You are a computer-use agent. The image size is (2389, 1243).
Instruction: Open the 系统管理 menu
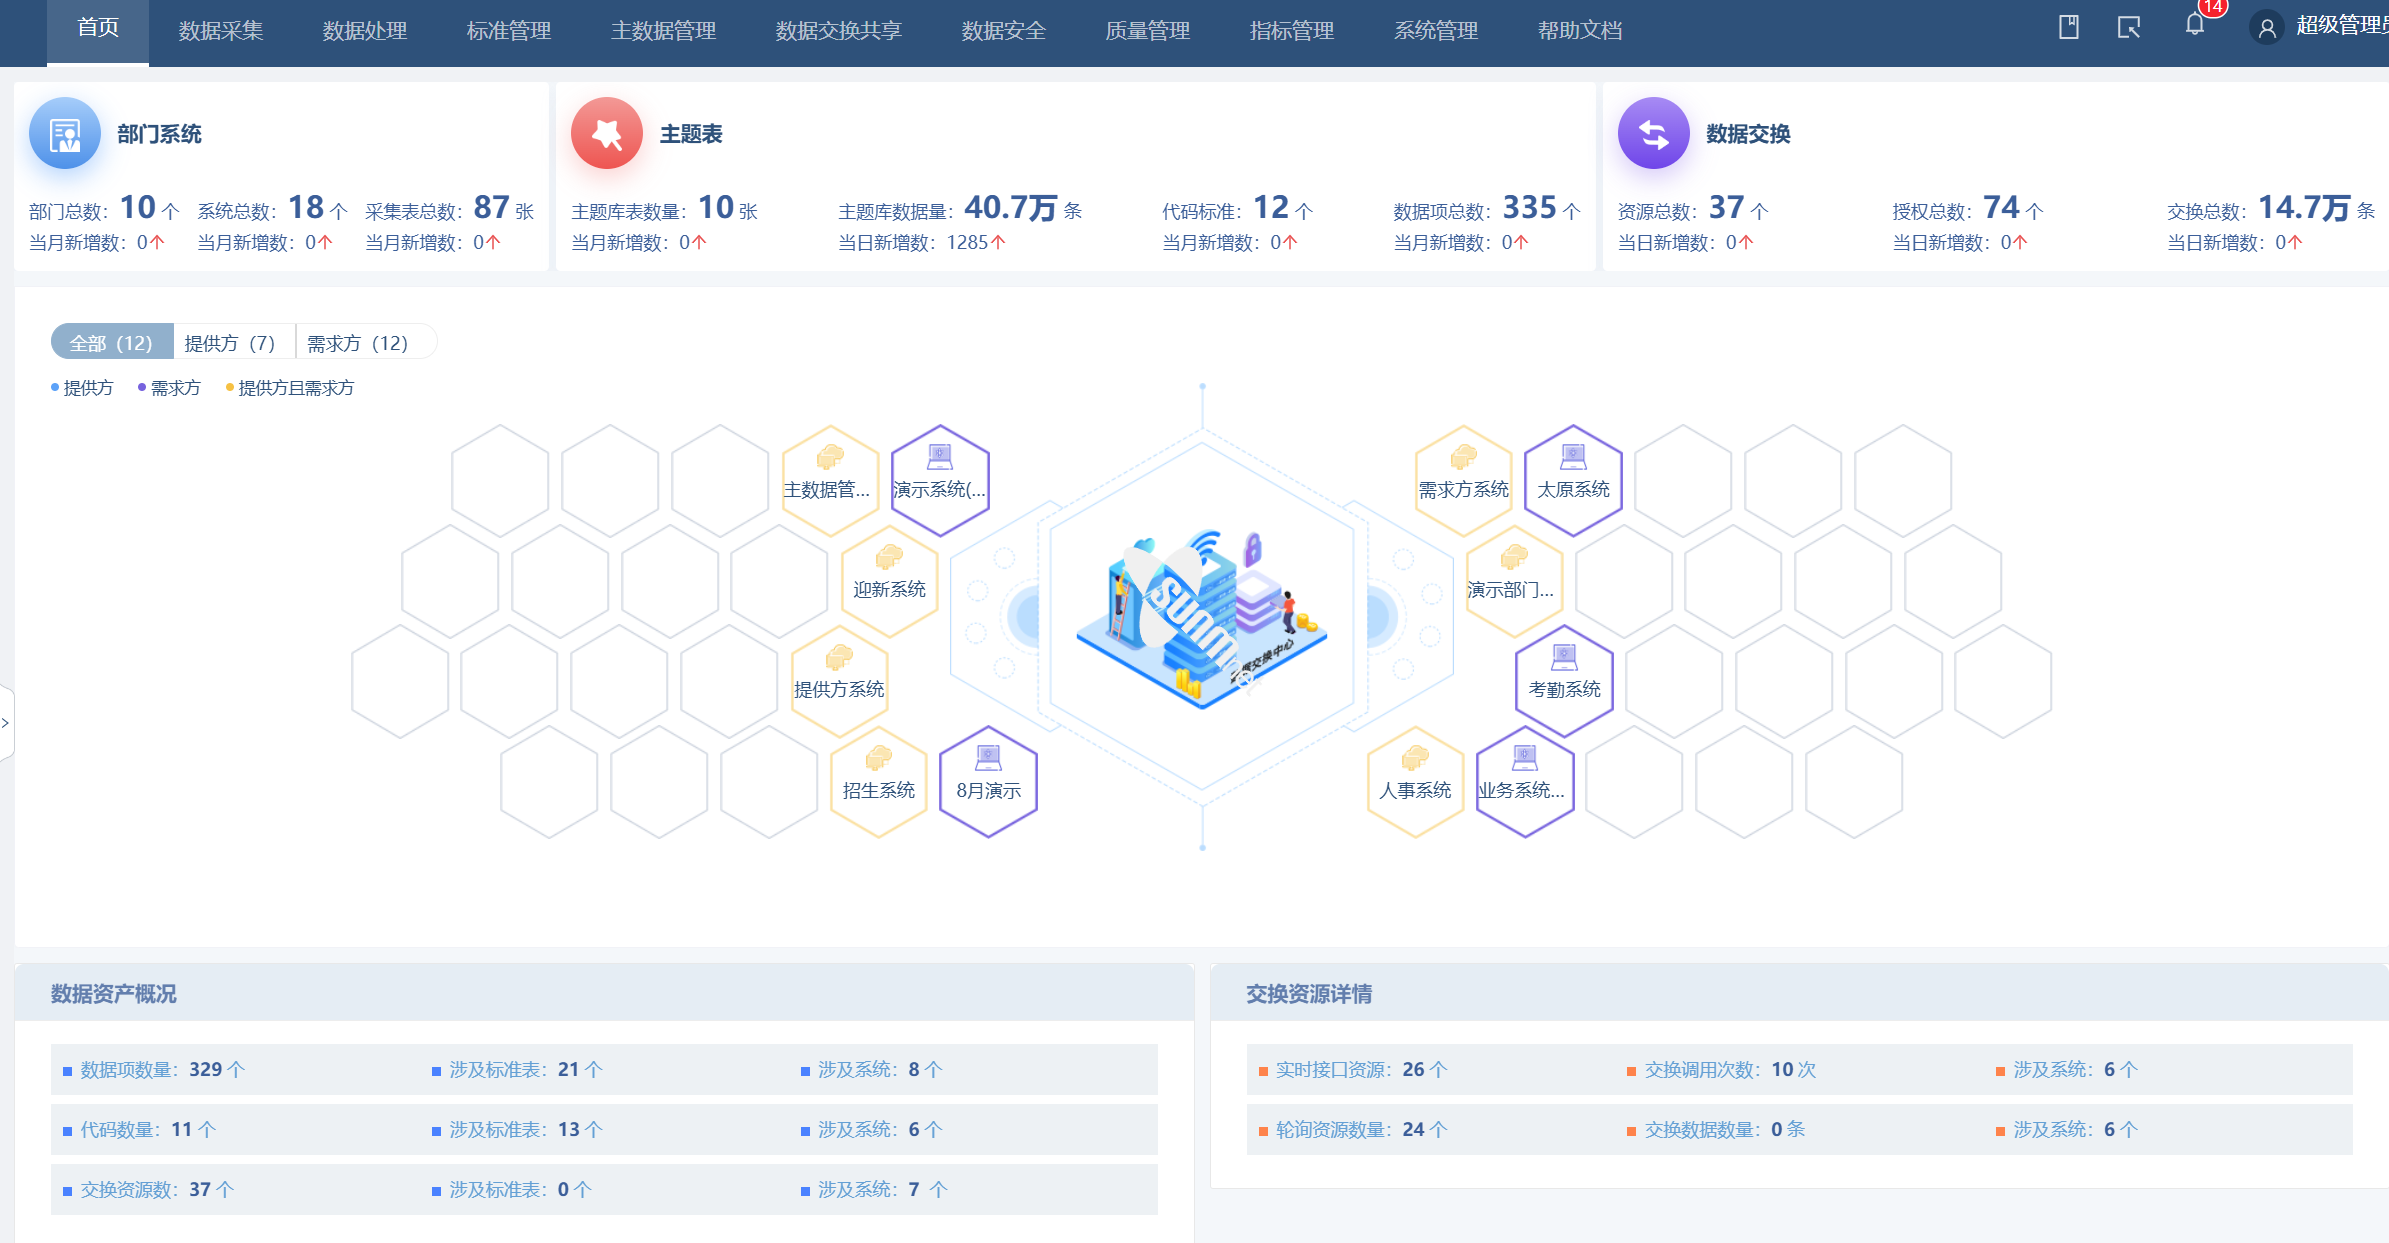1436,31
